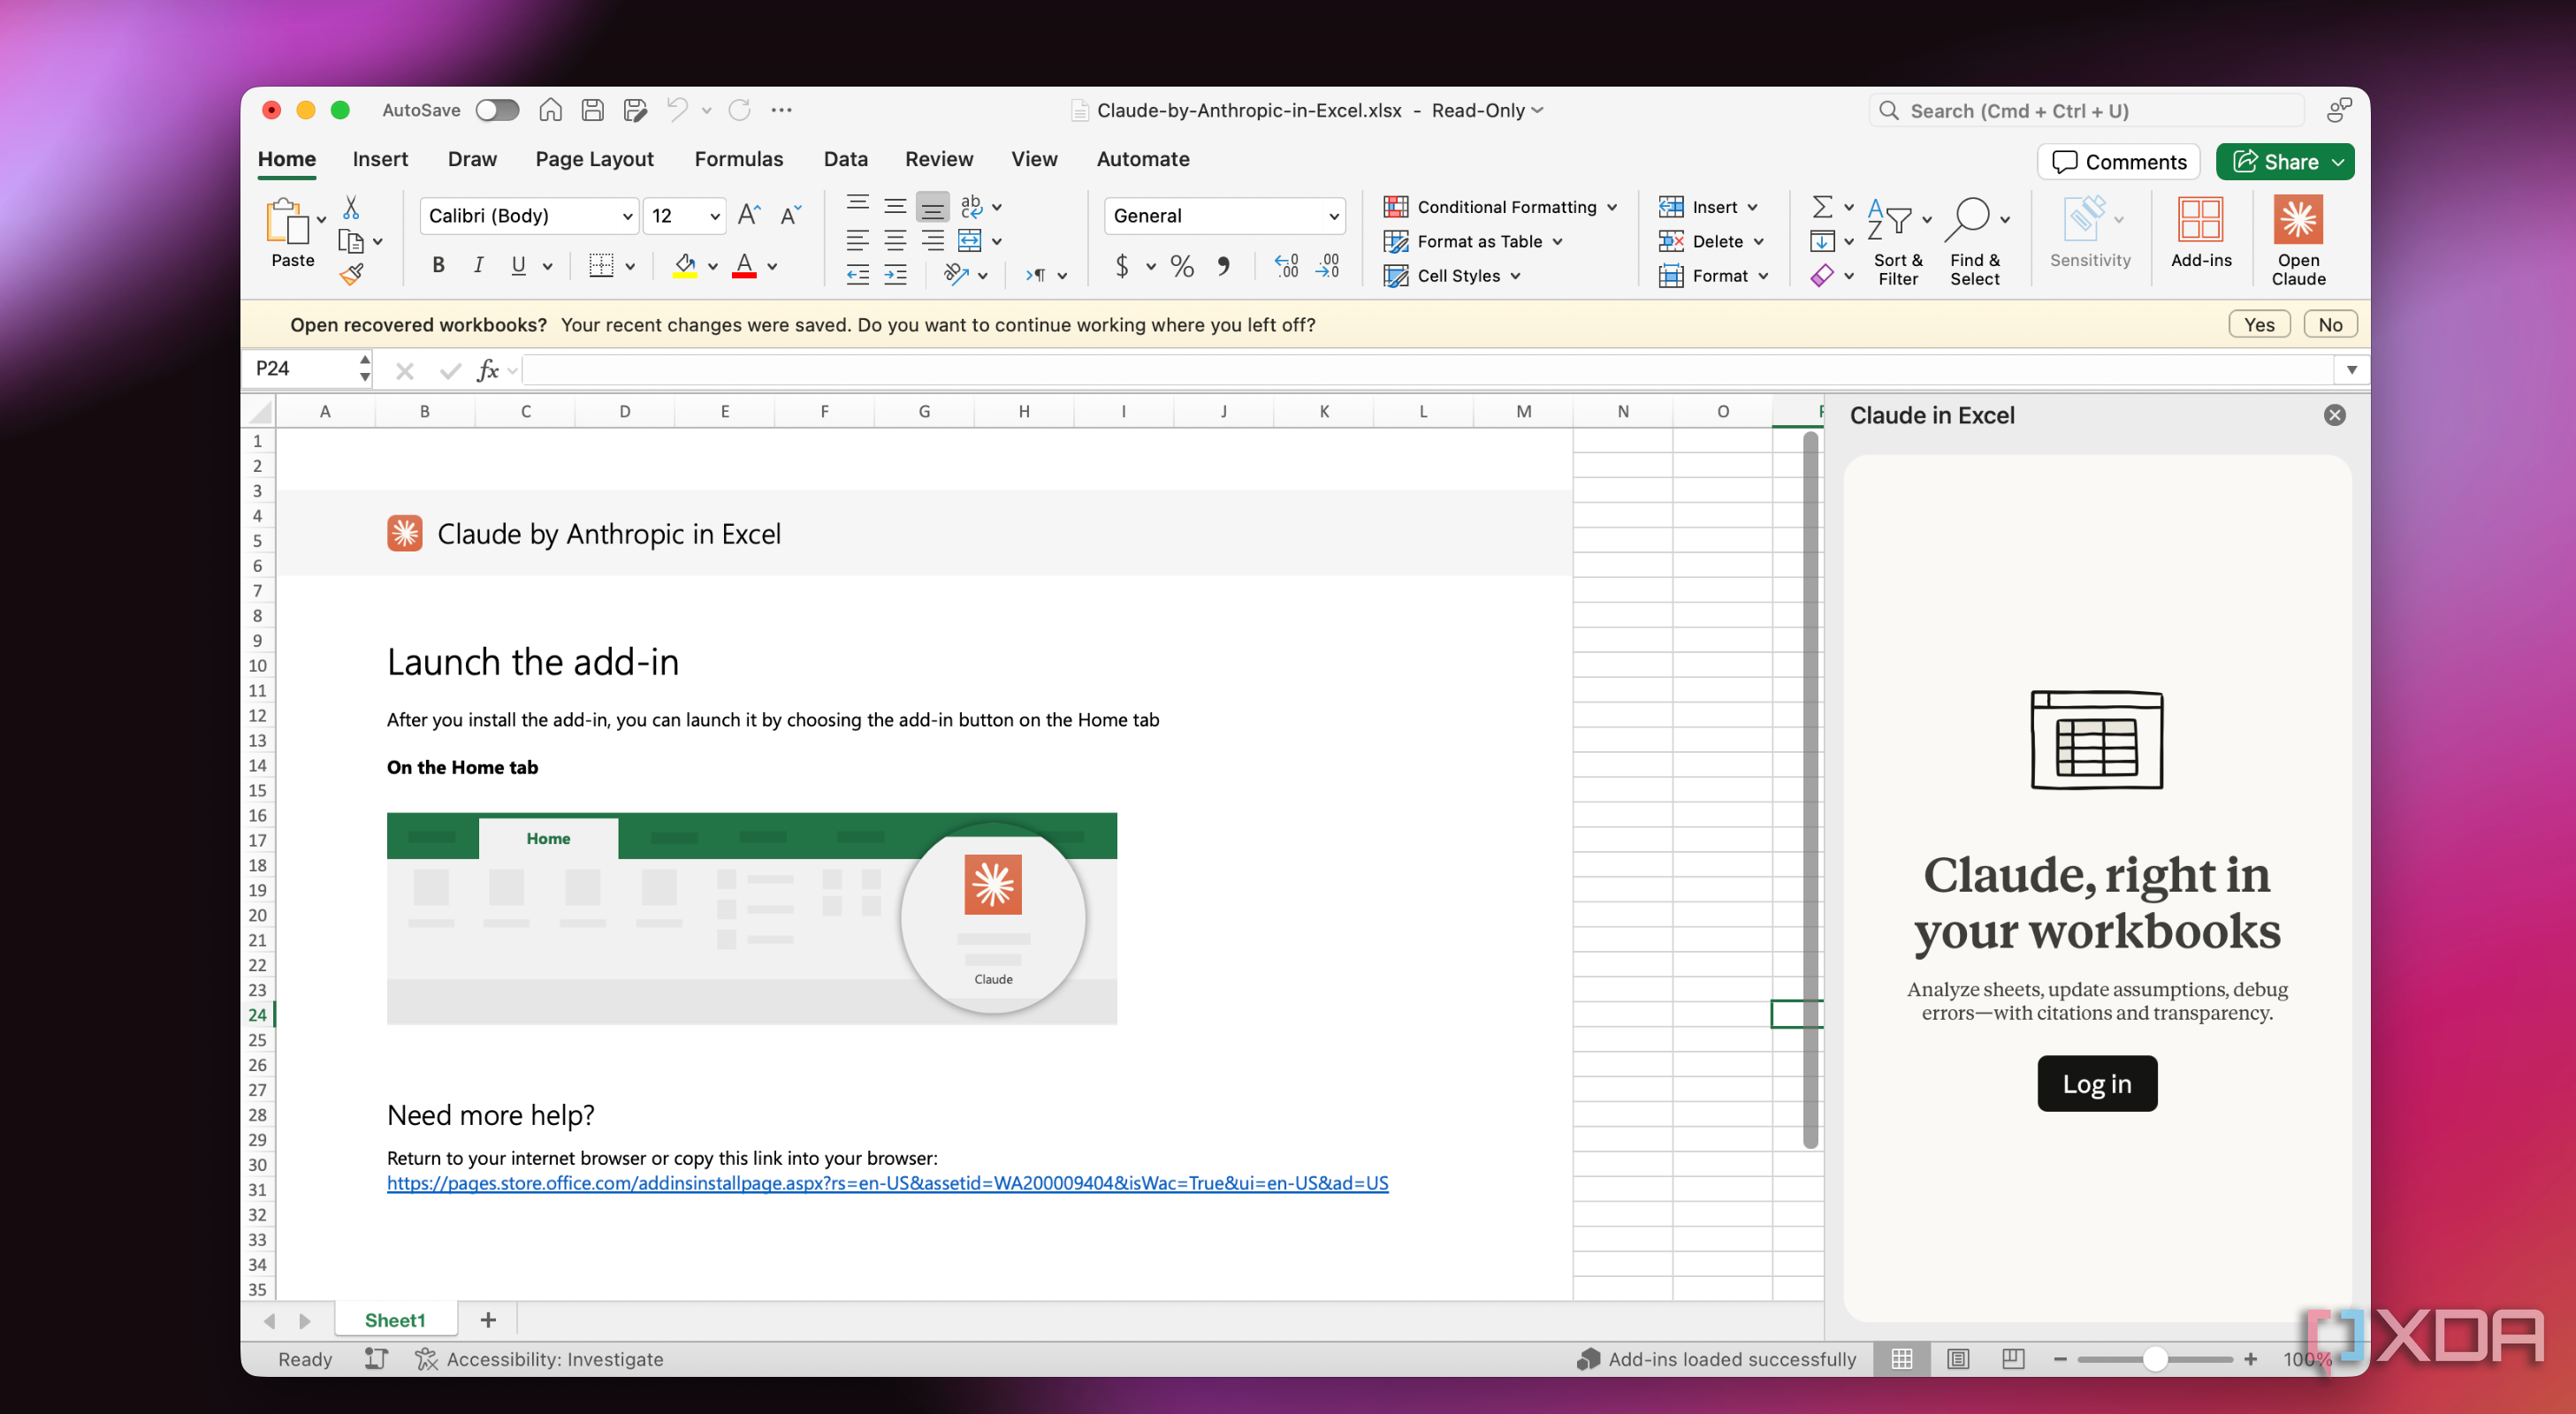Toggle bottom vertical alignment
Image resolution: width=2576 pixels, height=1414 pixels.
pyautogui.click(x=932, y=207)
